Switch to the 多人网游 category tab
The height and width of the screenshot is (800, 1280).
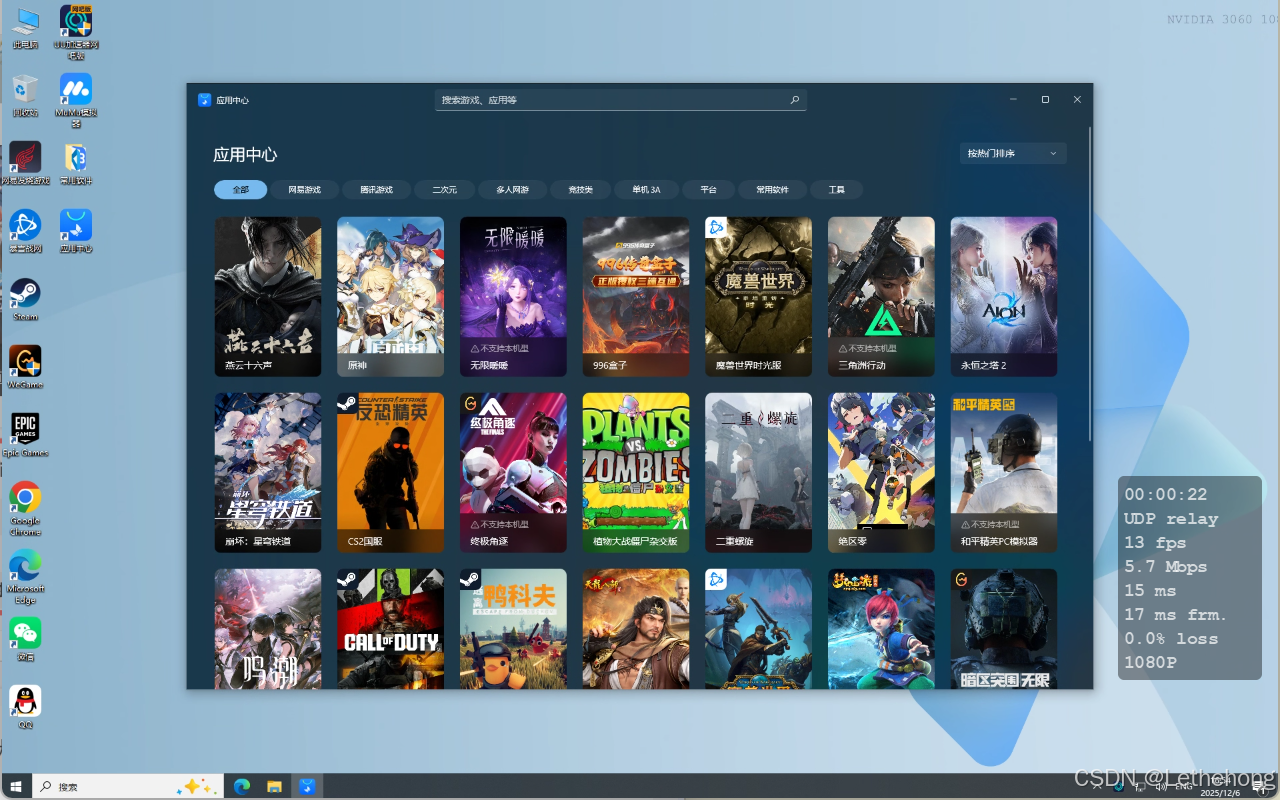pyautogui.click(x=512, y=190)
